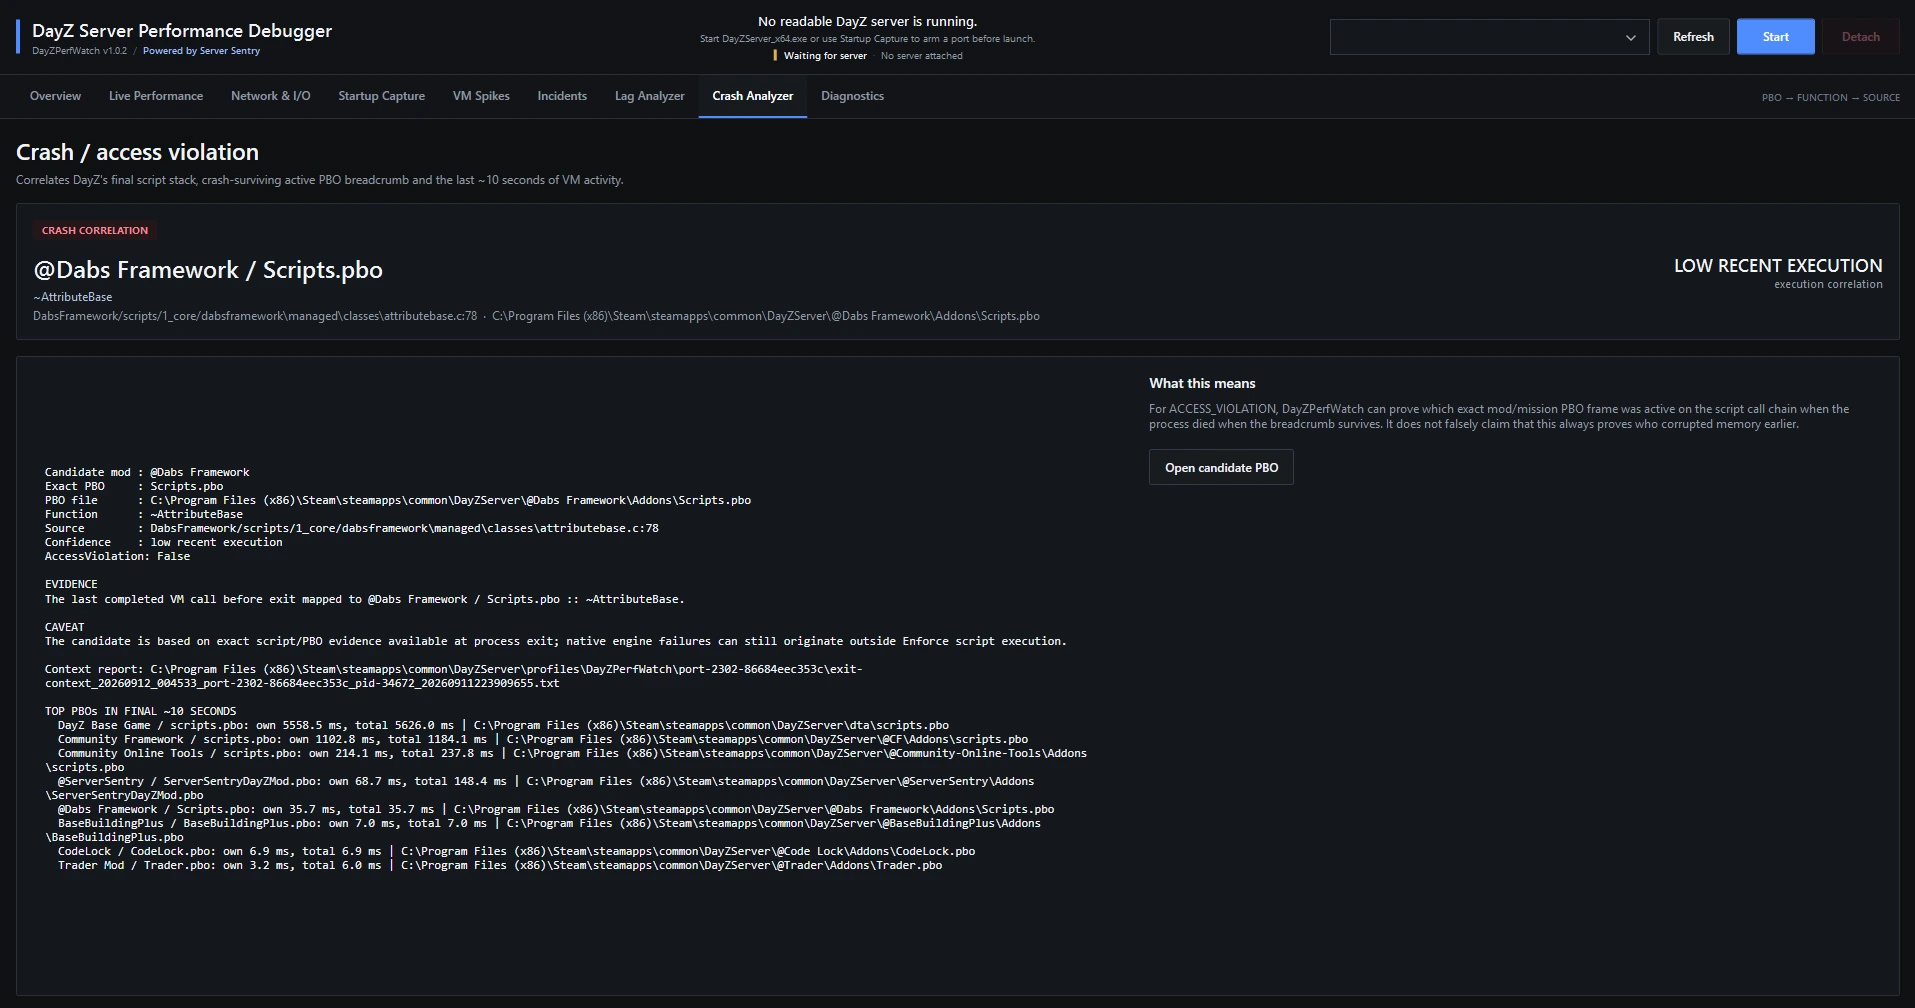Switch to the Lag Analyzer tab
This screenshot has width=1915, height=1008.
pos(649,96)
